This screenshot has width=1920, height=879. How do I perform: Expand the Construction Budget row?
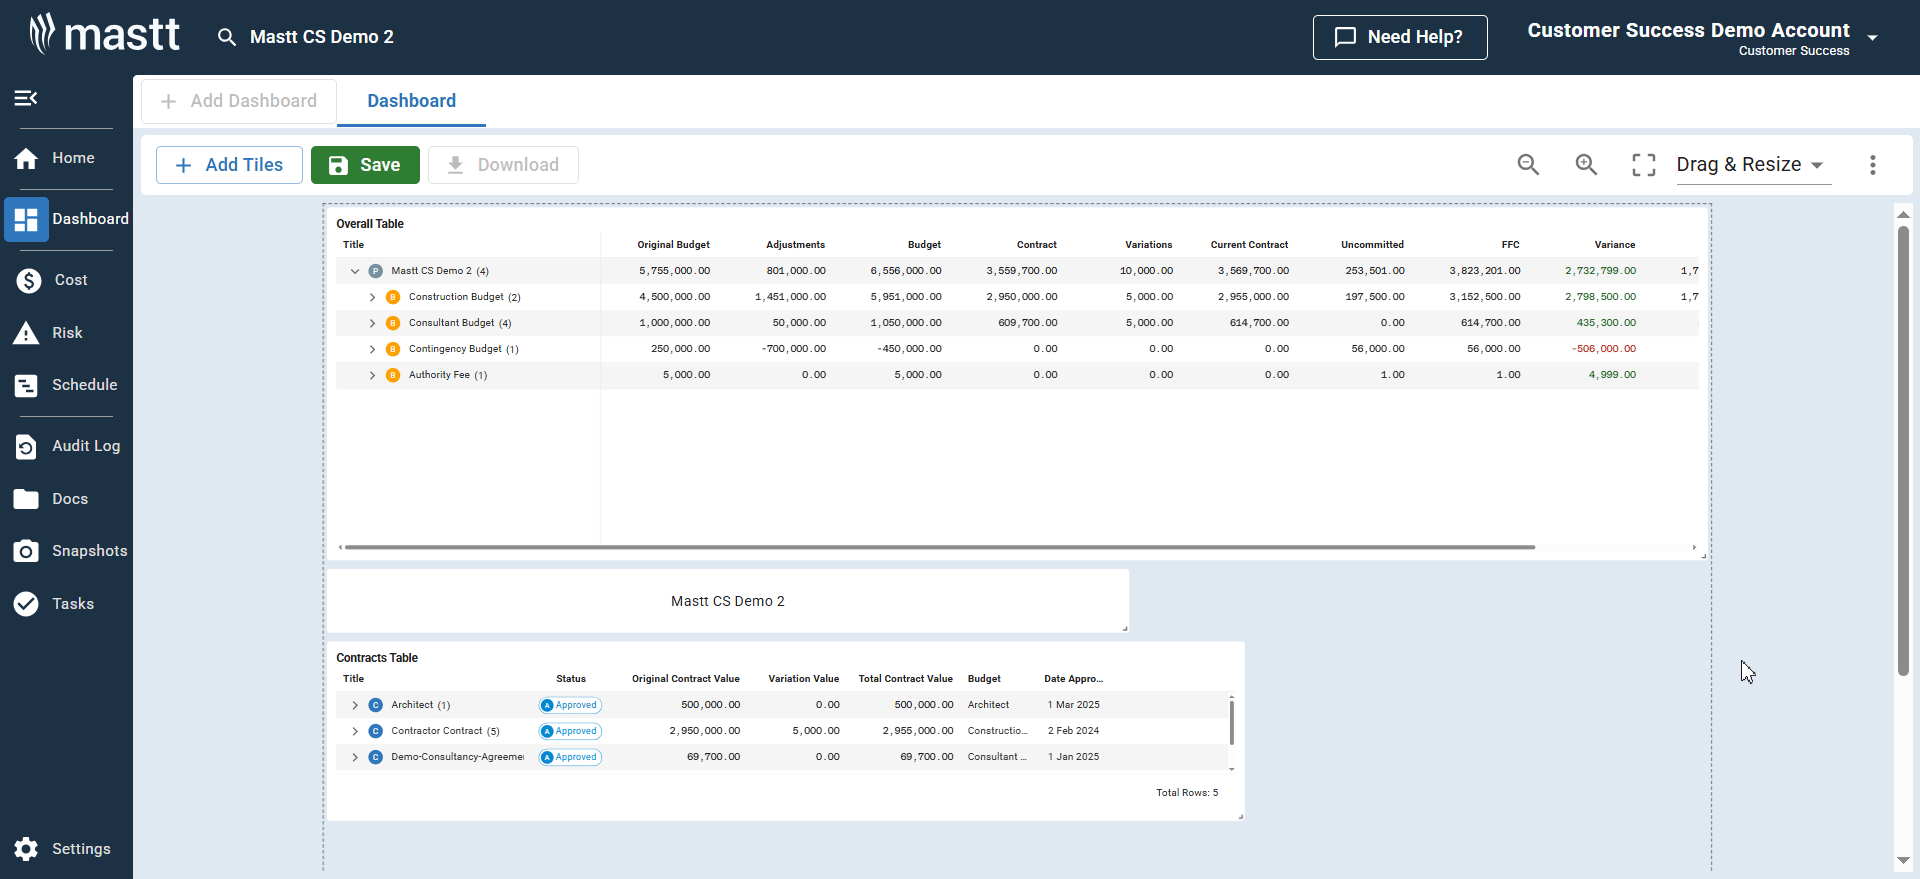click(372, 297)
